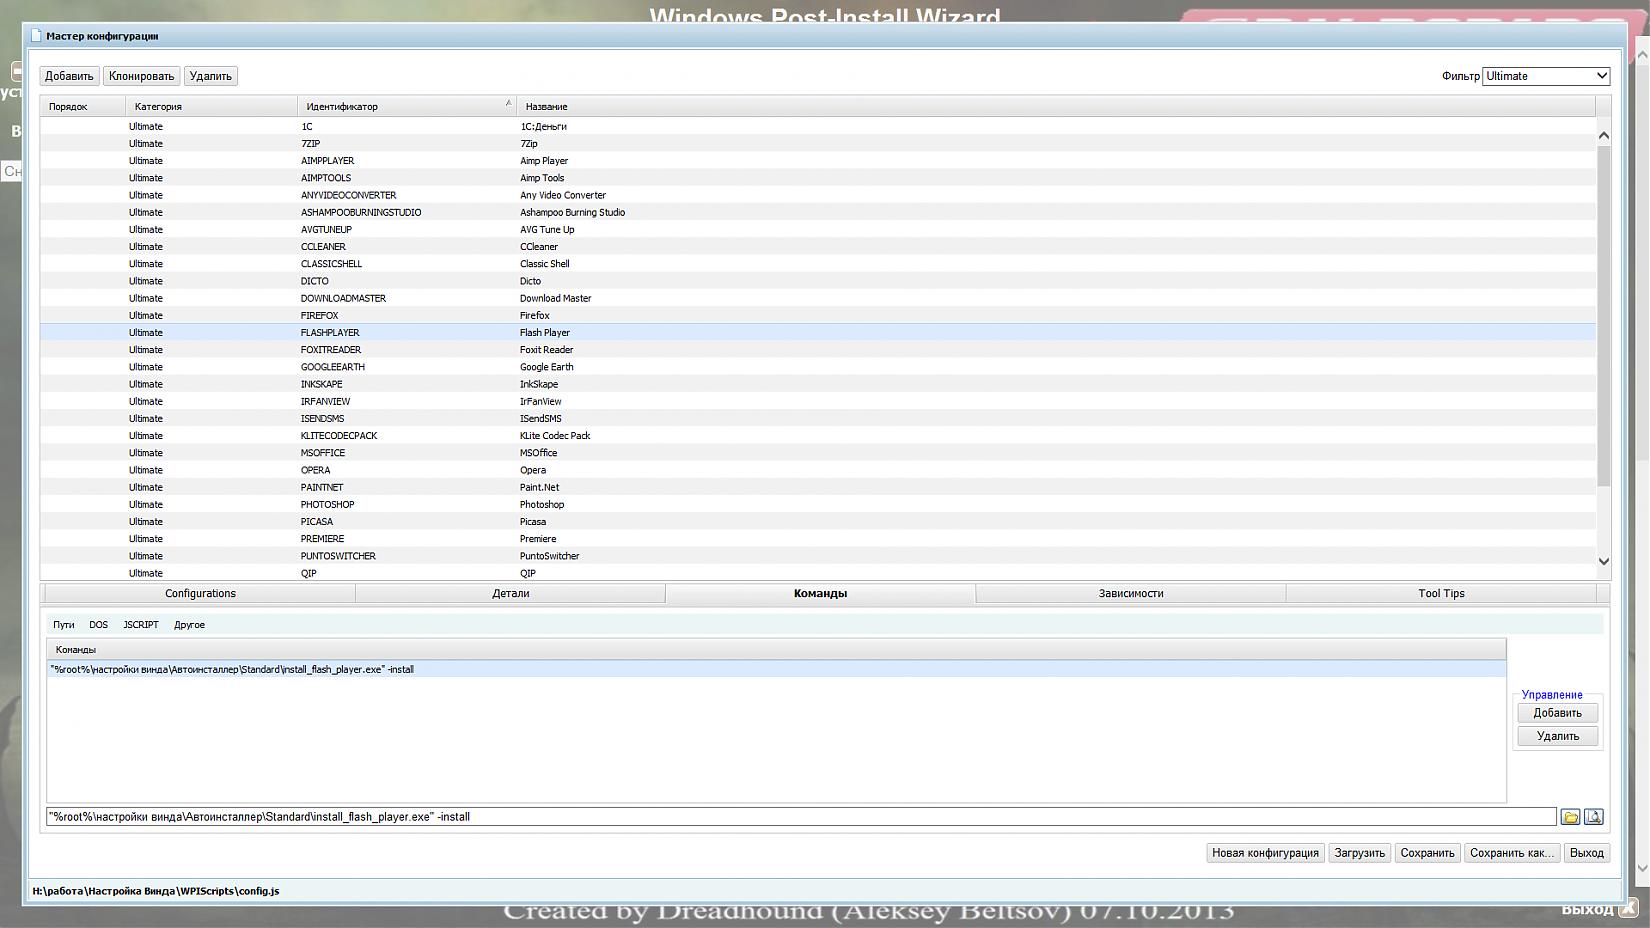Select the Google Earth name cell
Image resolution: width=1650 pixels, height=928 pixels.
point(546,367)
